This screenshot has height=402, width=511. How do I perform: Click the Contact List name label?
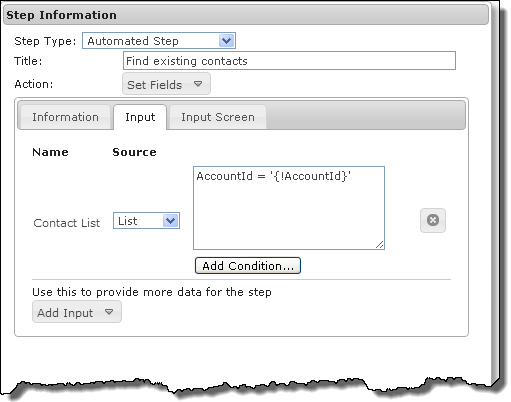tap(67, 223)
